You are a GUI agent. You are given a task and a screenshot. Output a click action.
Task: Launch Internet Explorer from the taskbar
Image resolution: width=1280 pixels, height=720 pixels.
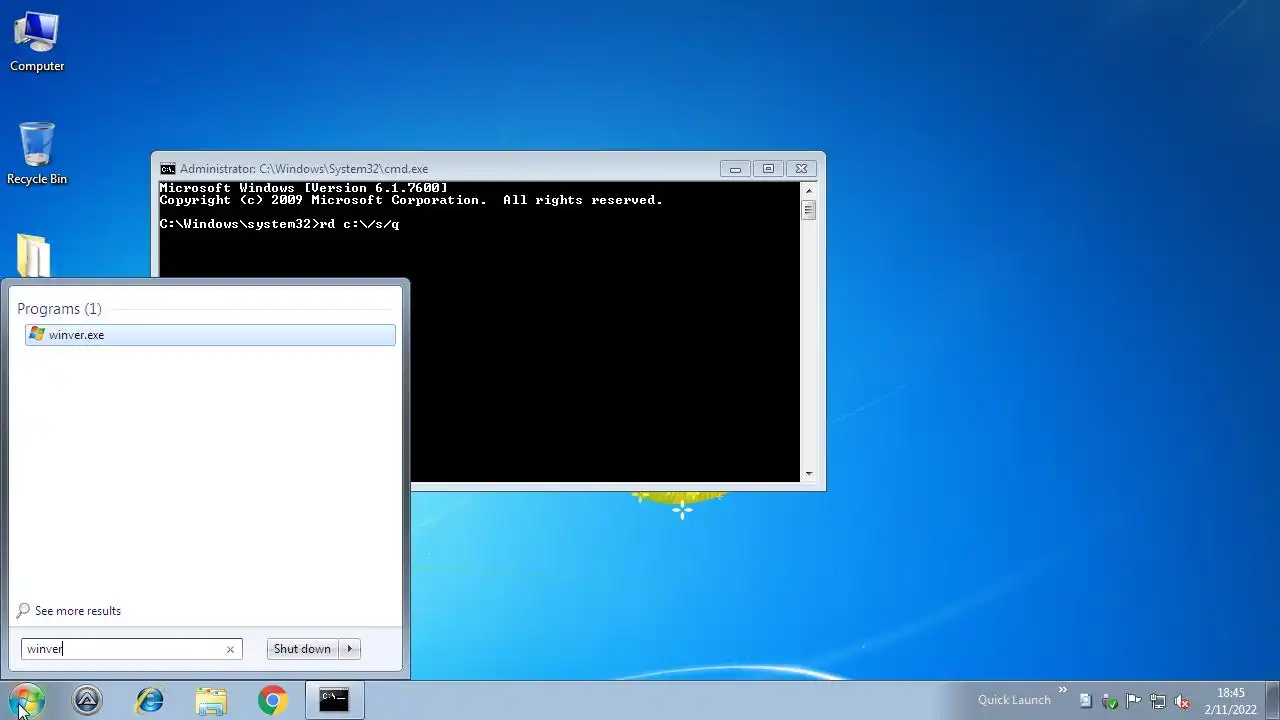[149, 701]
